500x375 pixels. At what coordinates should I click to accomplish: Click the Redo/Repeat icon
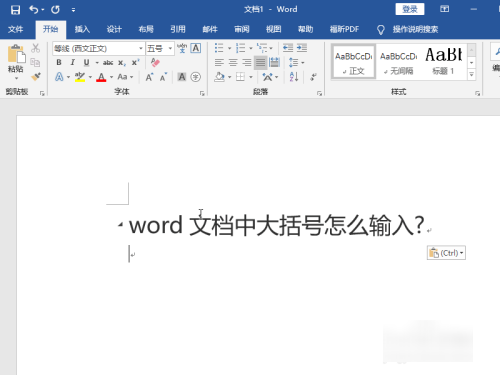55,10
